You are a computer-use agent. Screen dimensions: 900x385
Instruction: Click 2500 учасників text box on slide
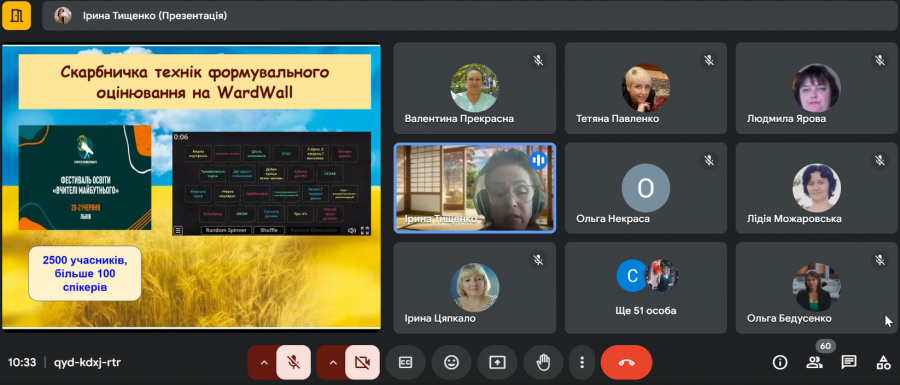tap(85, 274)
